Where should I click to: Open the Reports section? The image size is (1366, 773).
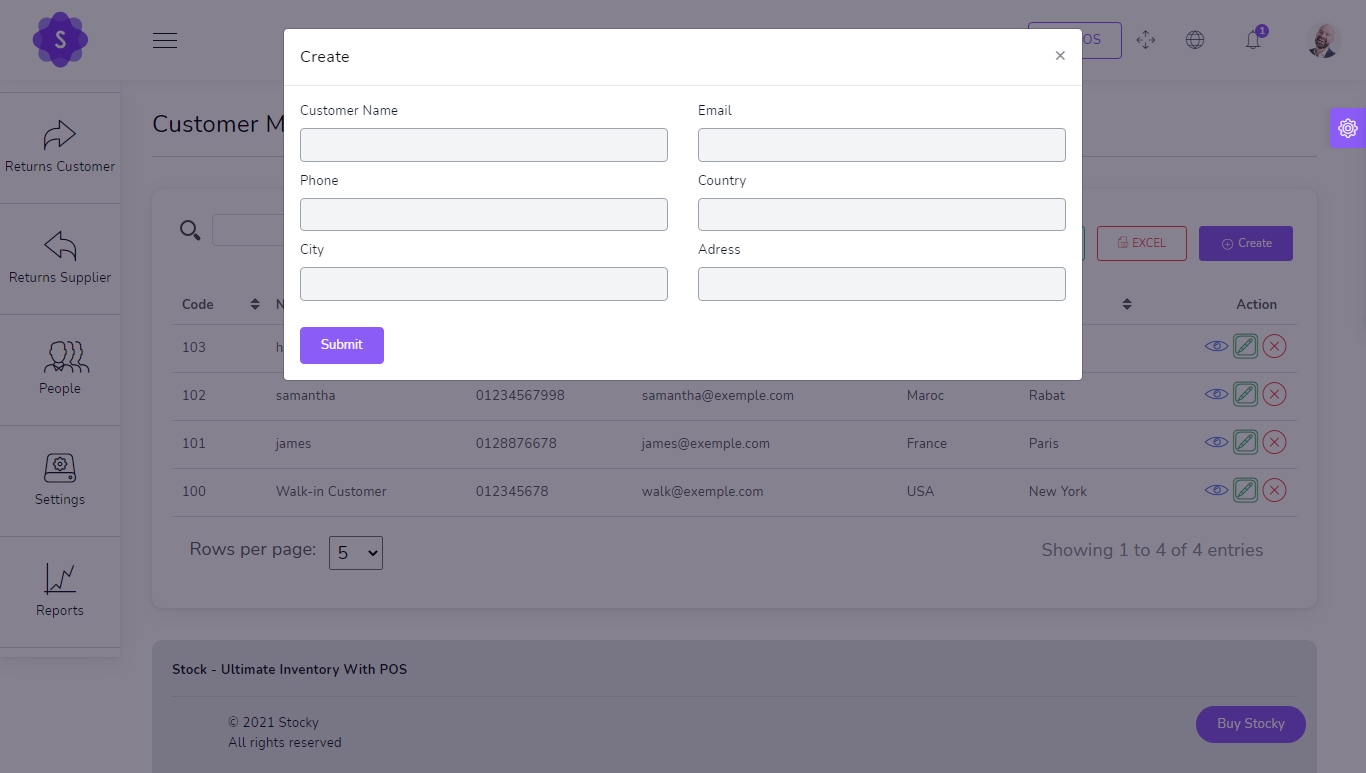[x=60, y=589]
